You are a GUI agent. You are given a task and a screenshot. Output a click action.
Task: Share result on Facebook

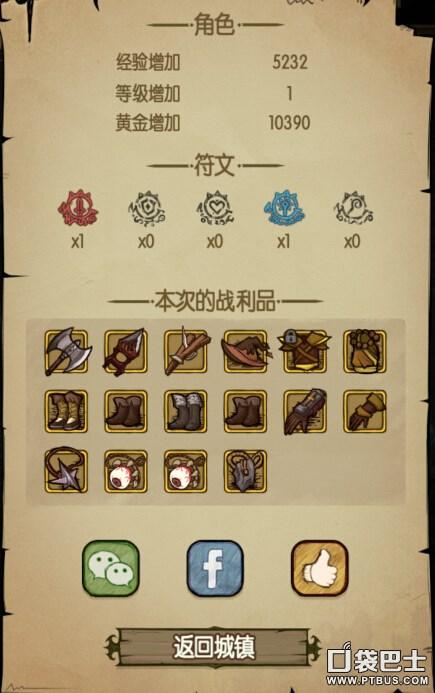[x=215, y=569]
